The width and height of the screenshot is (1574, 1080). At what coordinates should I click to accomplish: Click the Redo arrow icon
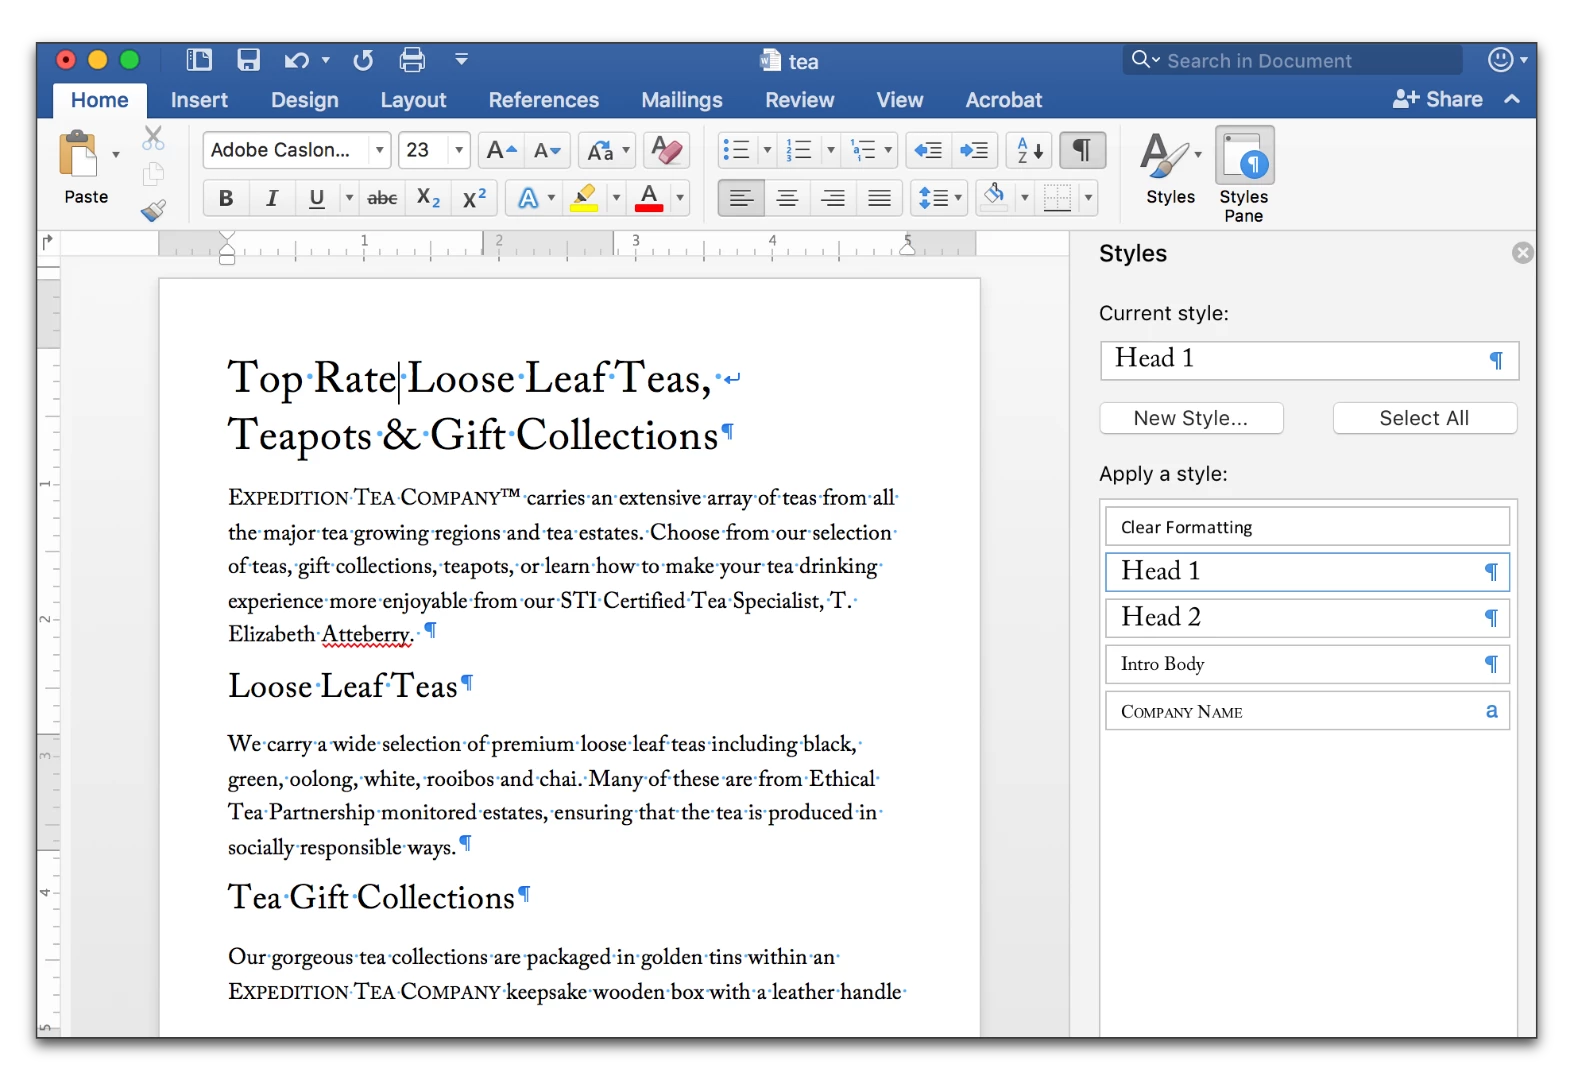pyautogui.click(x=363, y=61)
